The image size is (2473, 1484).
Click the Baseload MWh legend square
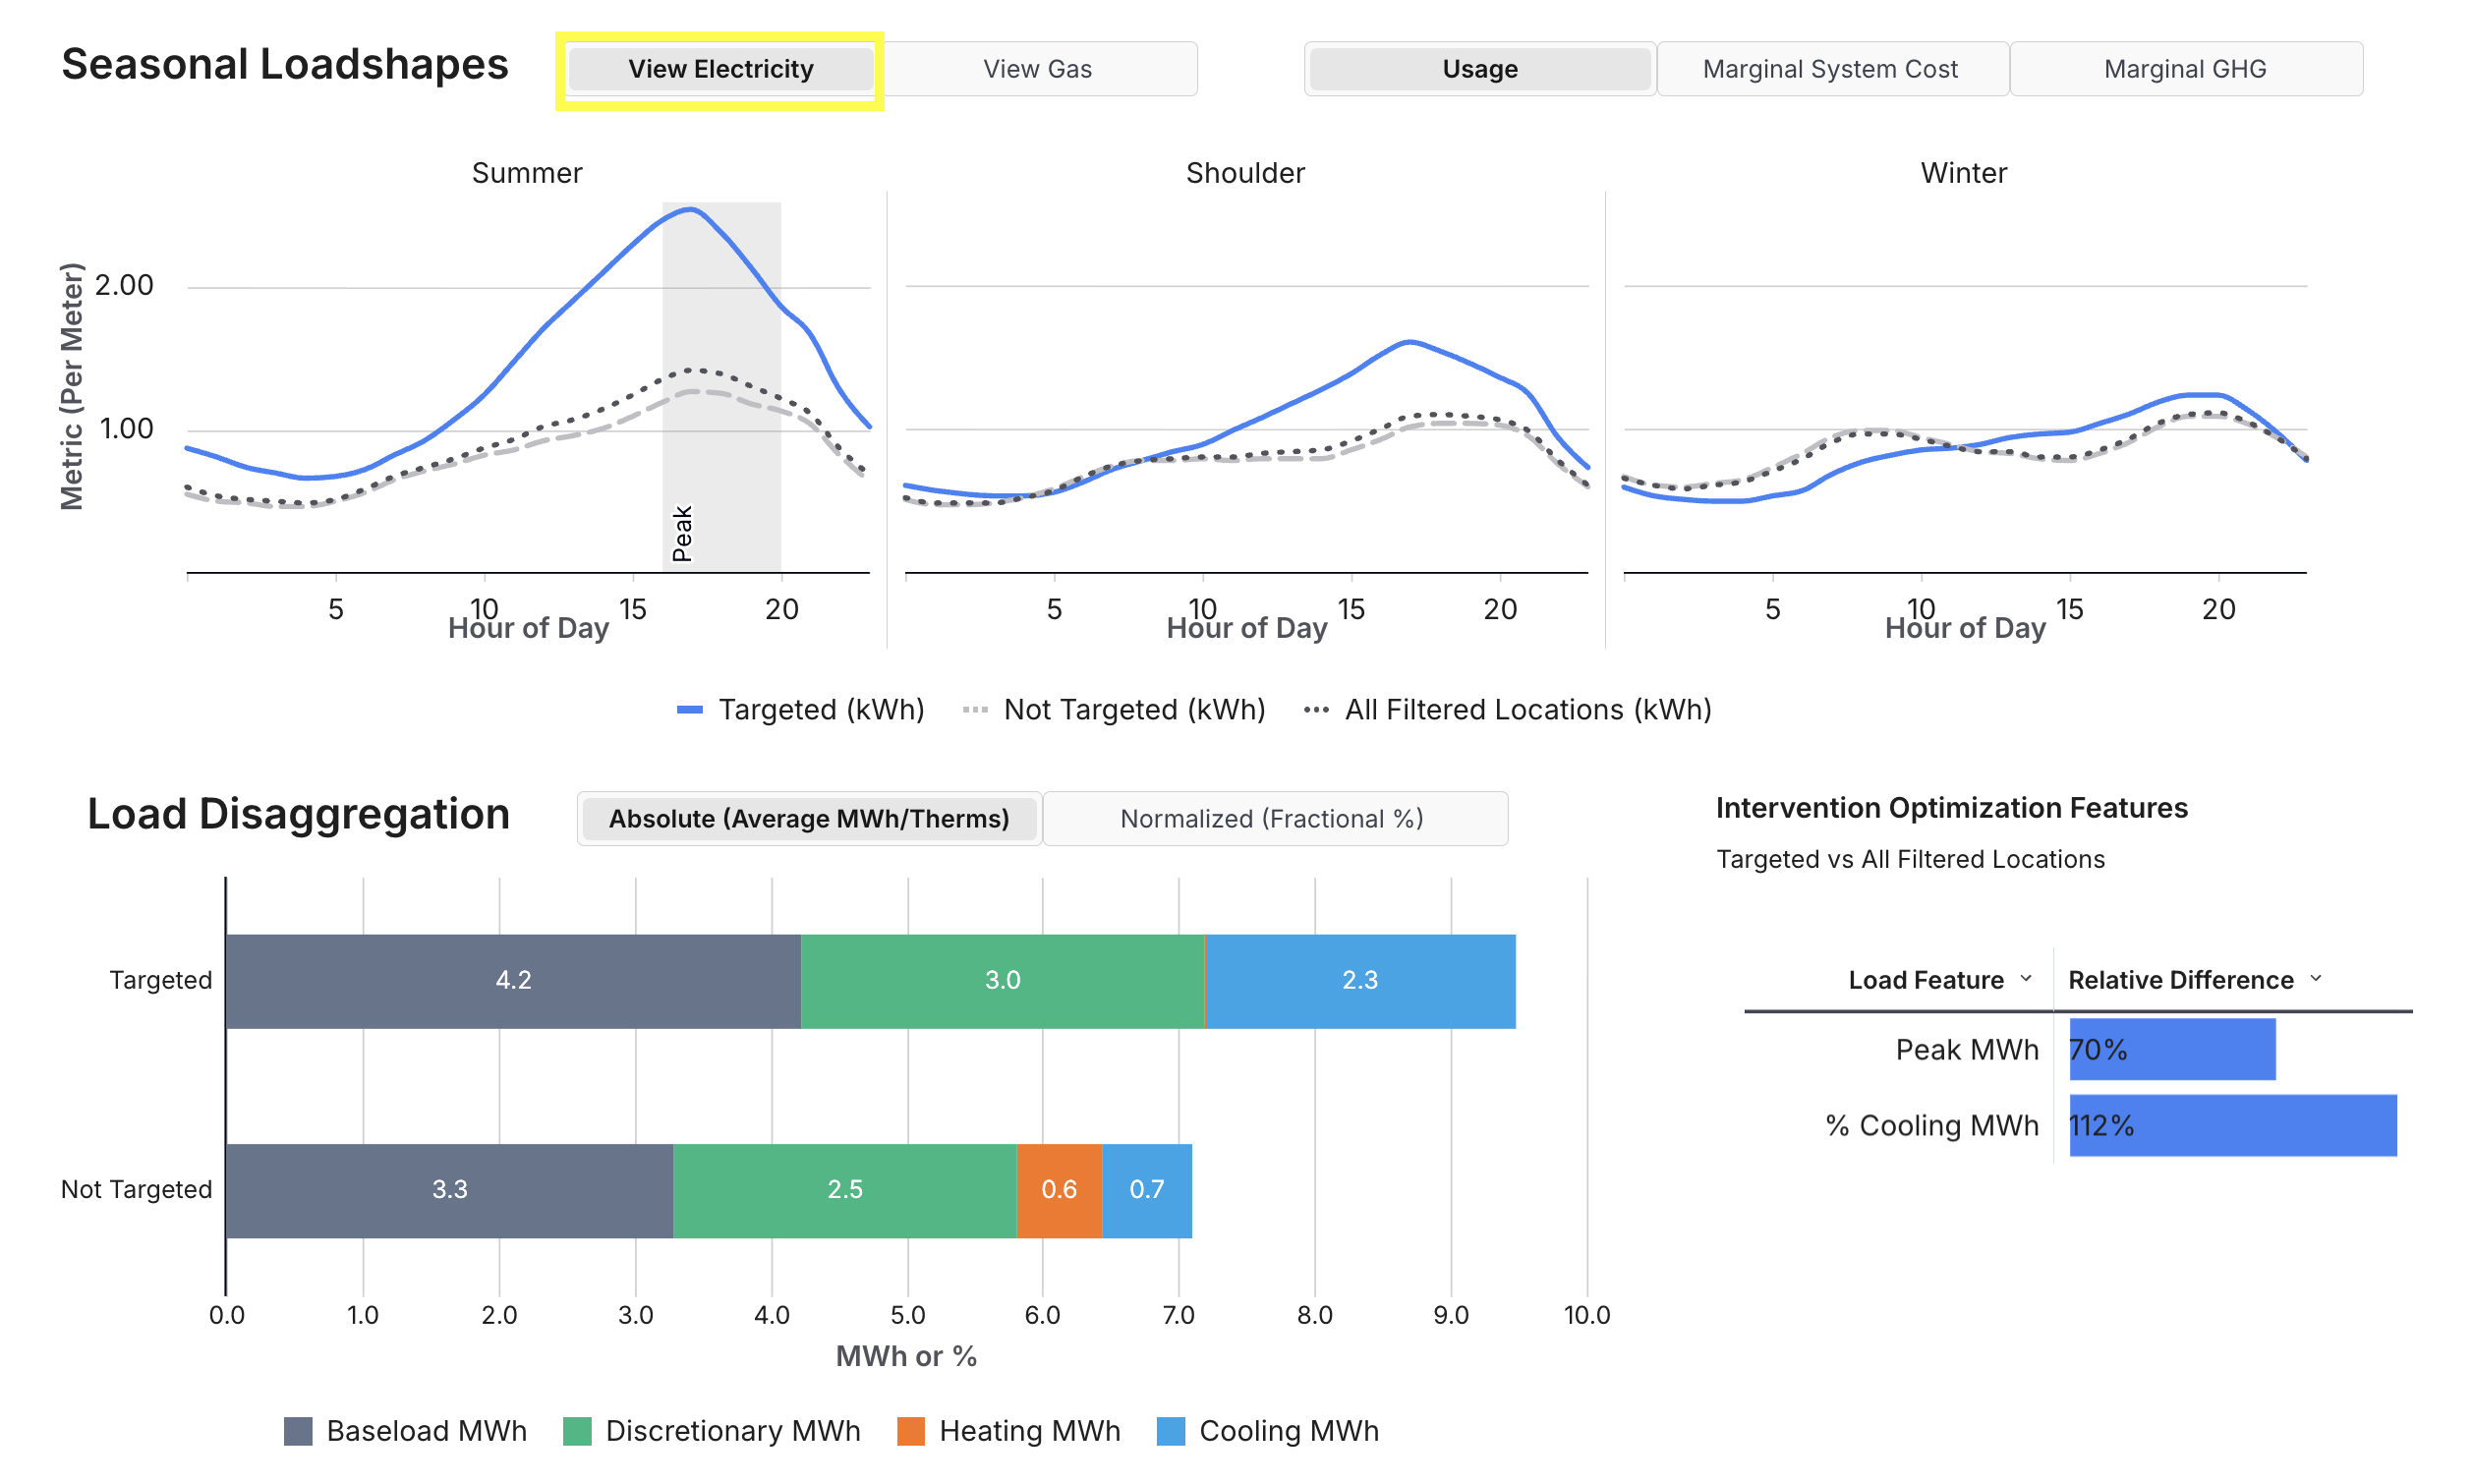coord(298,1431)
